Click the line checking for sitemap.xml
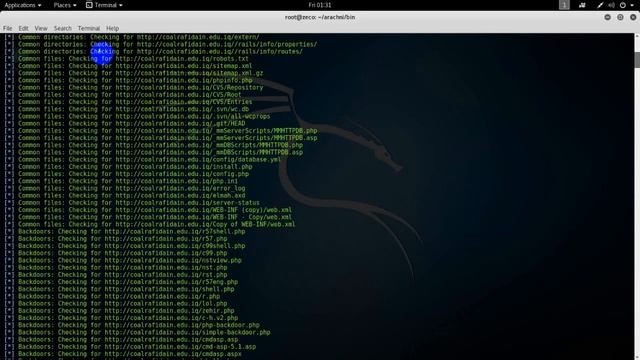640x360 pixels. click(x=128, y=66)
